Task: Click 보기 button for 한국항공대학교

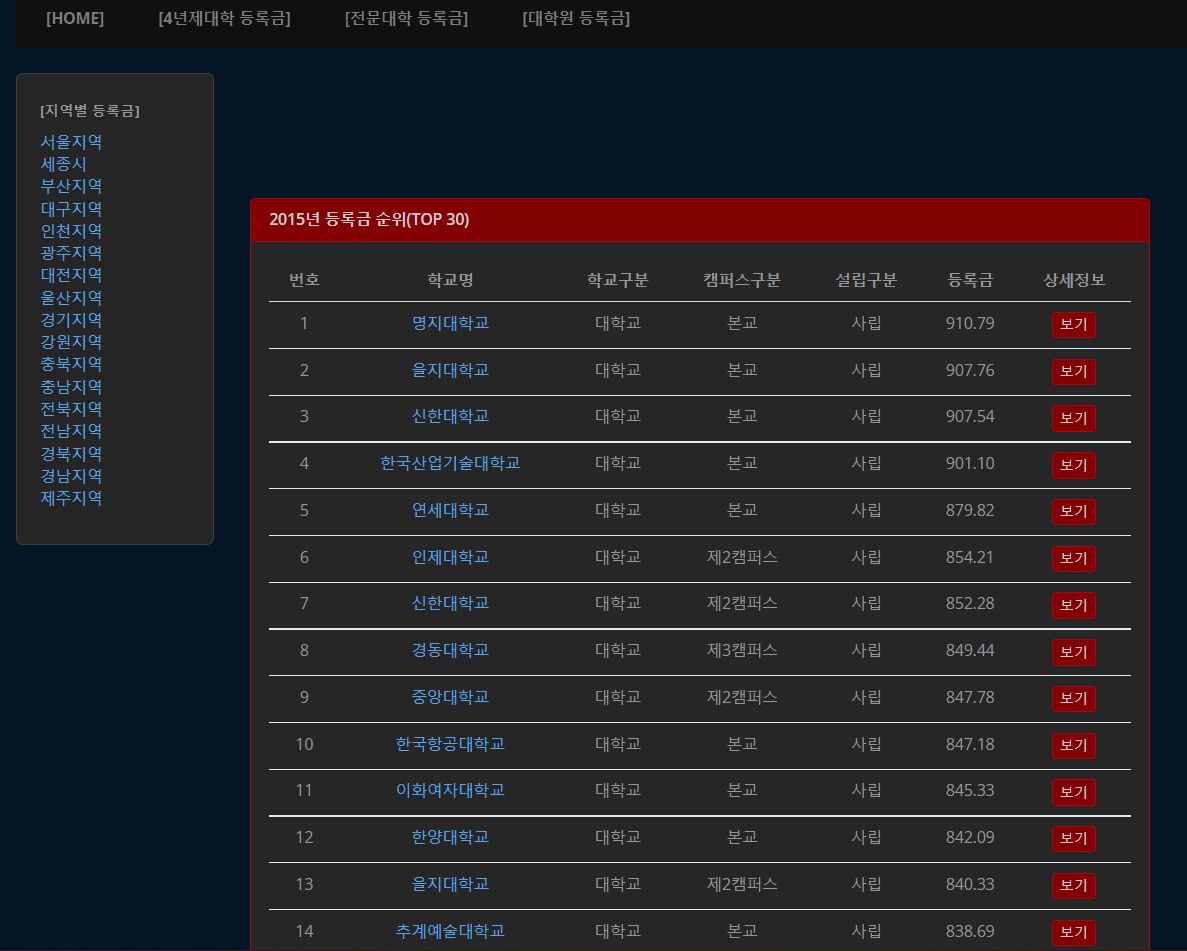Action: click(x=1073, y=746)
